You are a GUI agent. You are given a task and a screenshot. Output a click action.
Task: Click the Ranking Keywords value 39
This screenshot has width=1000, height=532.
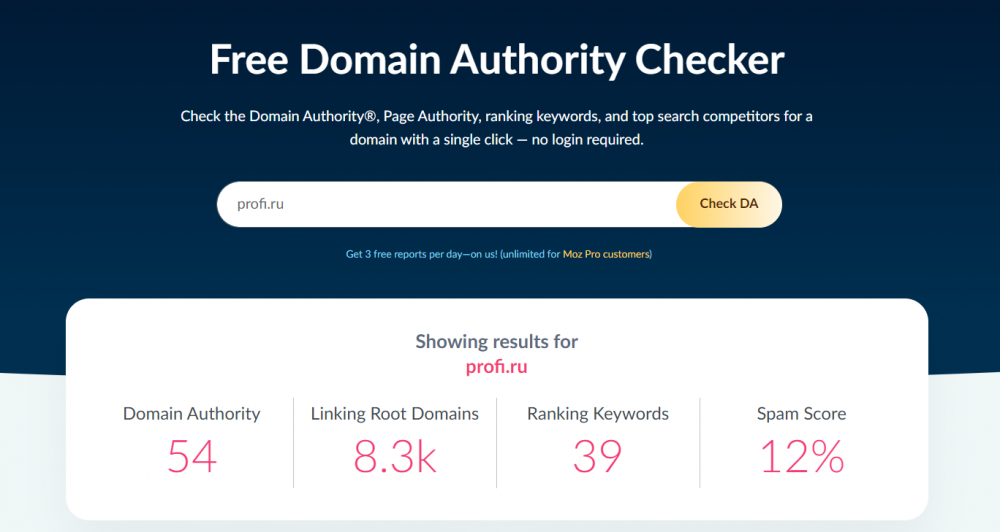[x=598, y=457]
